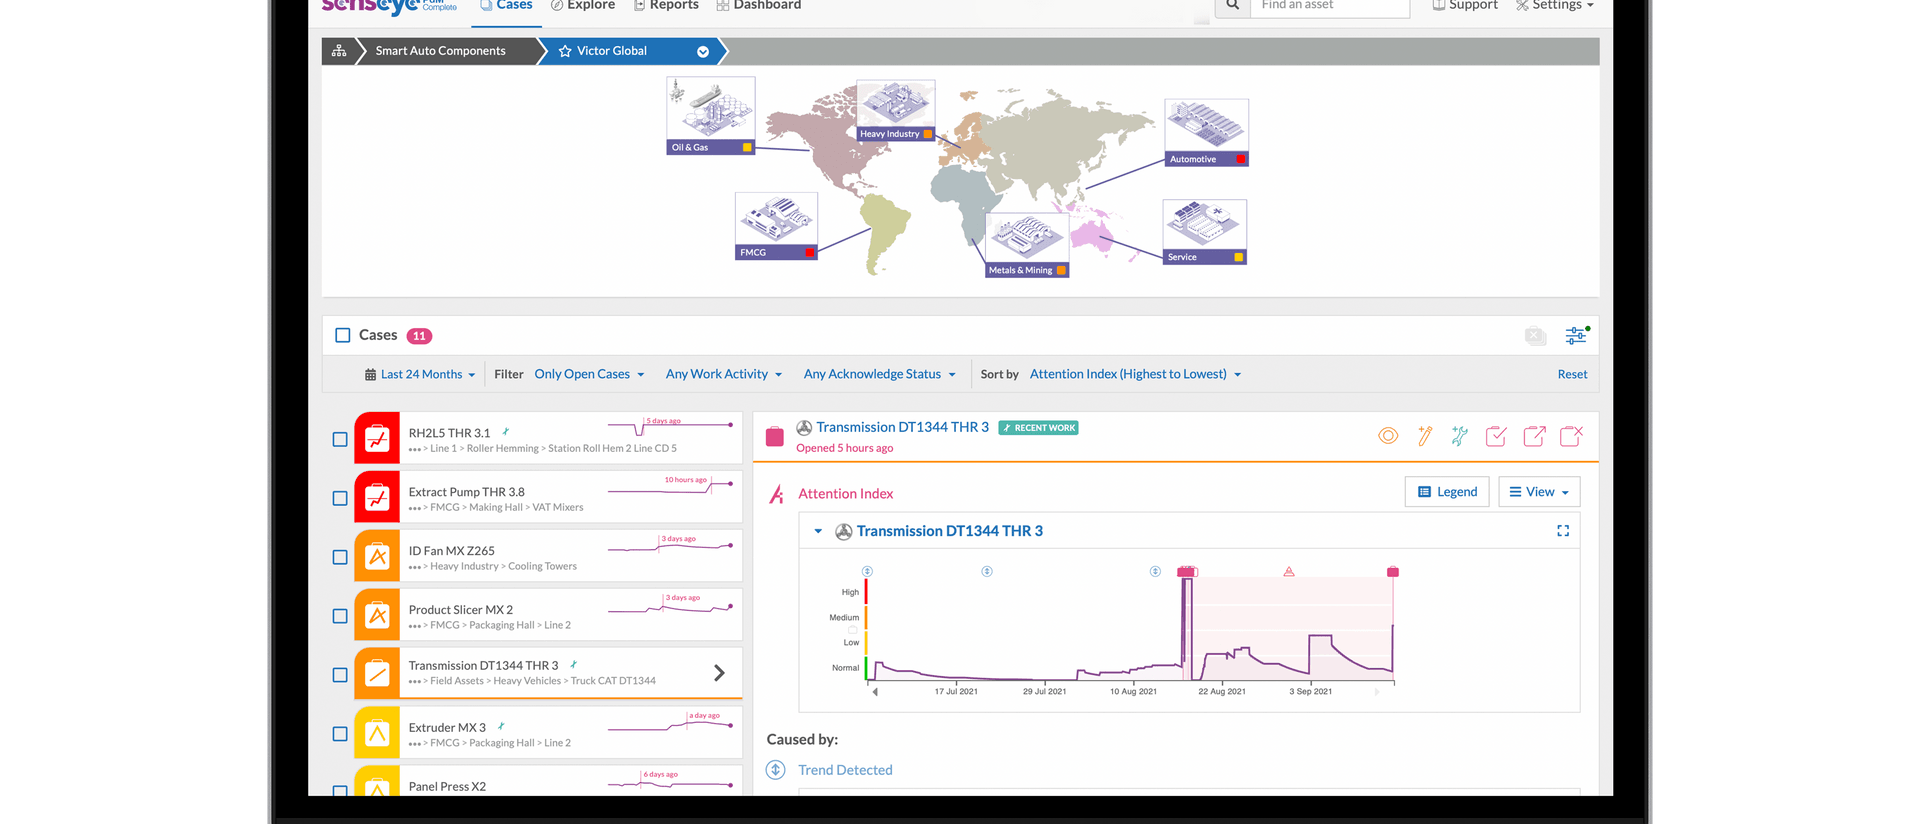
Task: Click the wrench add-work icon
Action: [x=1460, y=436]
